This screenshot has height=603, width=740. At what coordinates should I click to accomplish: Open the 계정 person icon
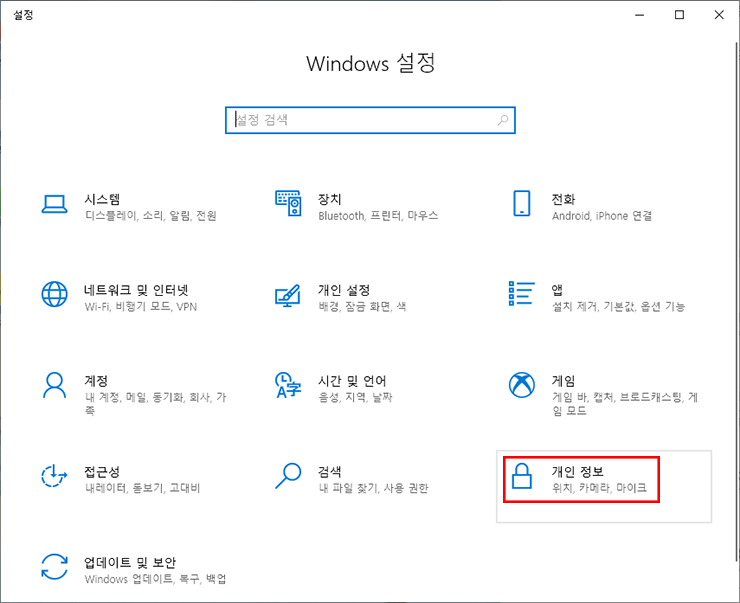point(54,385)
